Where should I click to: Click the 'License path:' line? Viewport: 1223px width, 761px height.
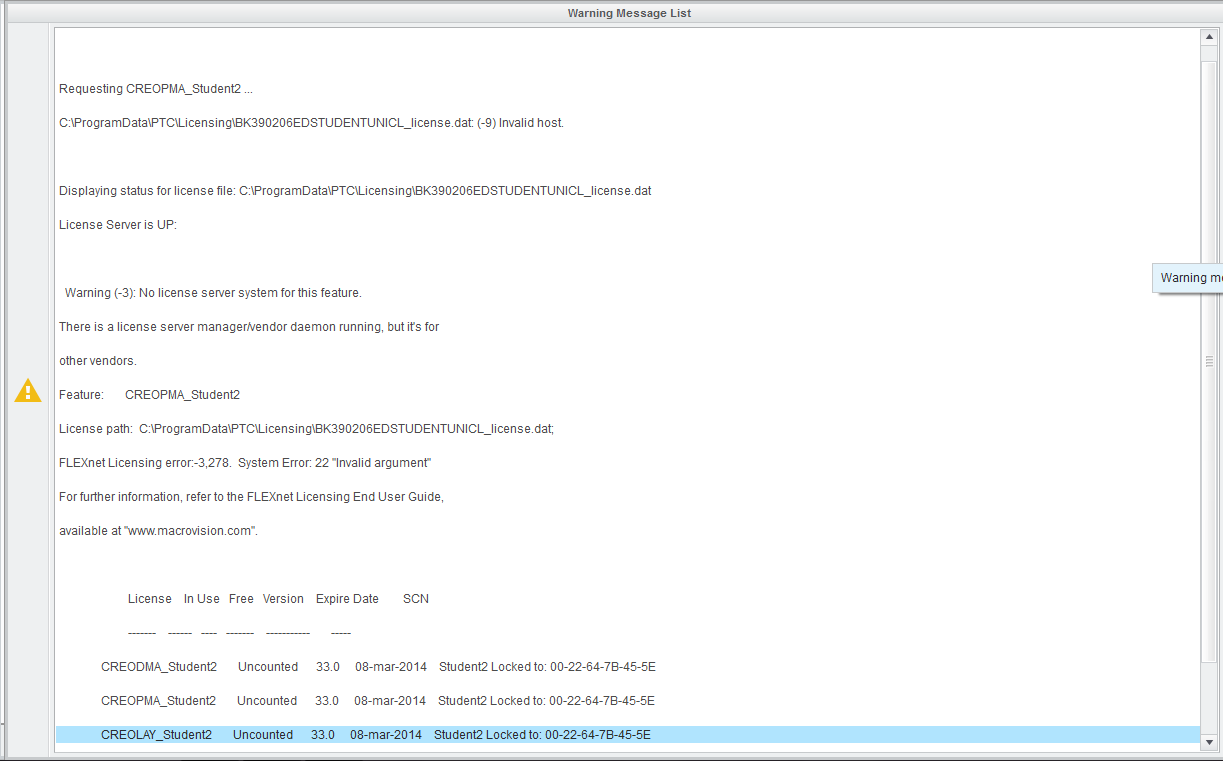click(x=306, y=429)
